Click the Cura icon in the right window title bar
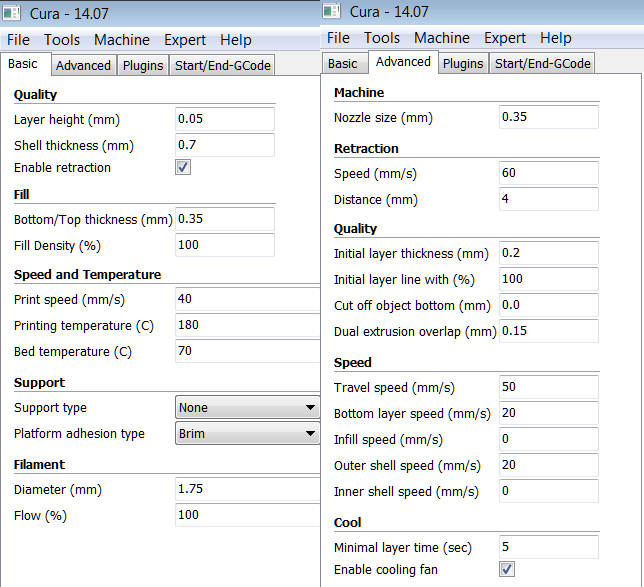Screen dimensions: 644x587 coord(334,12)
